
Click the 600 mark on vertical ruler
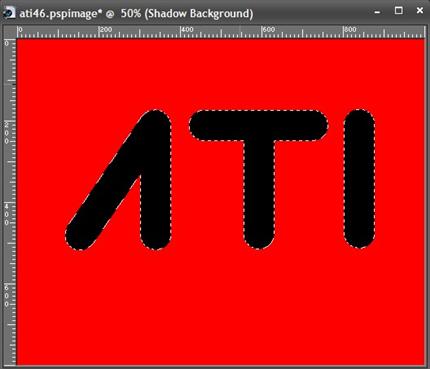tap(7, 296)
